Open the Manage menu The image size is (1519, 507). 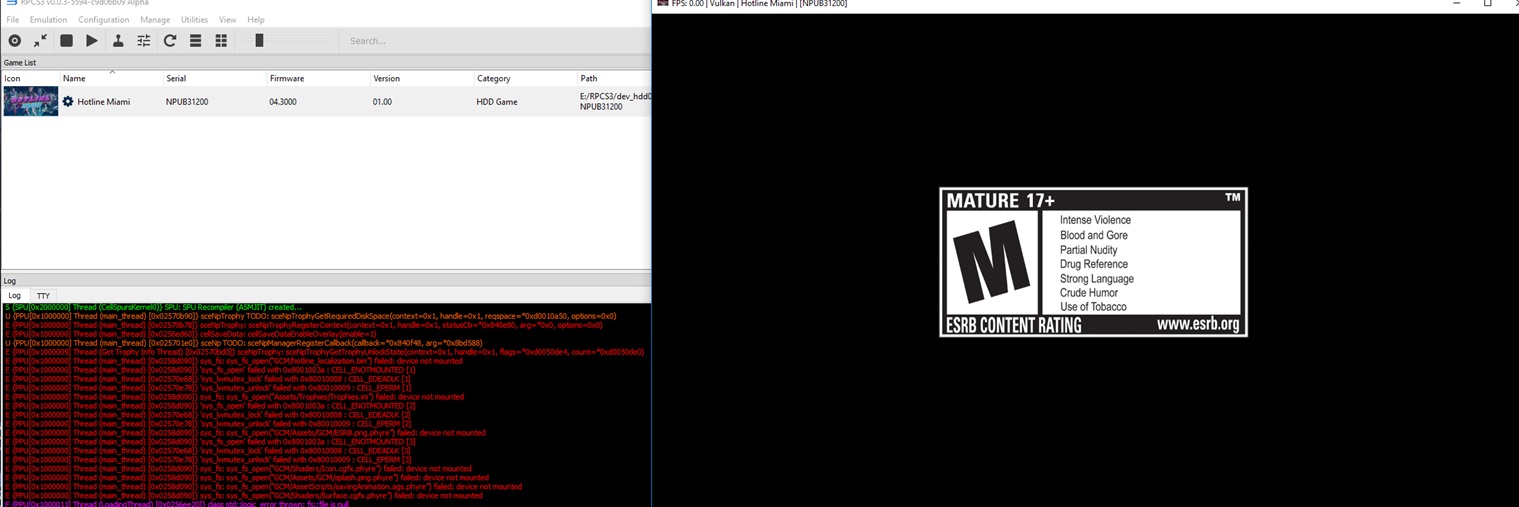coord(155,20)
